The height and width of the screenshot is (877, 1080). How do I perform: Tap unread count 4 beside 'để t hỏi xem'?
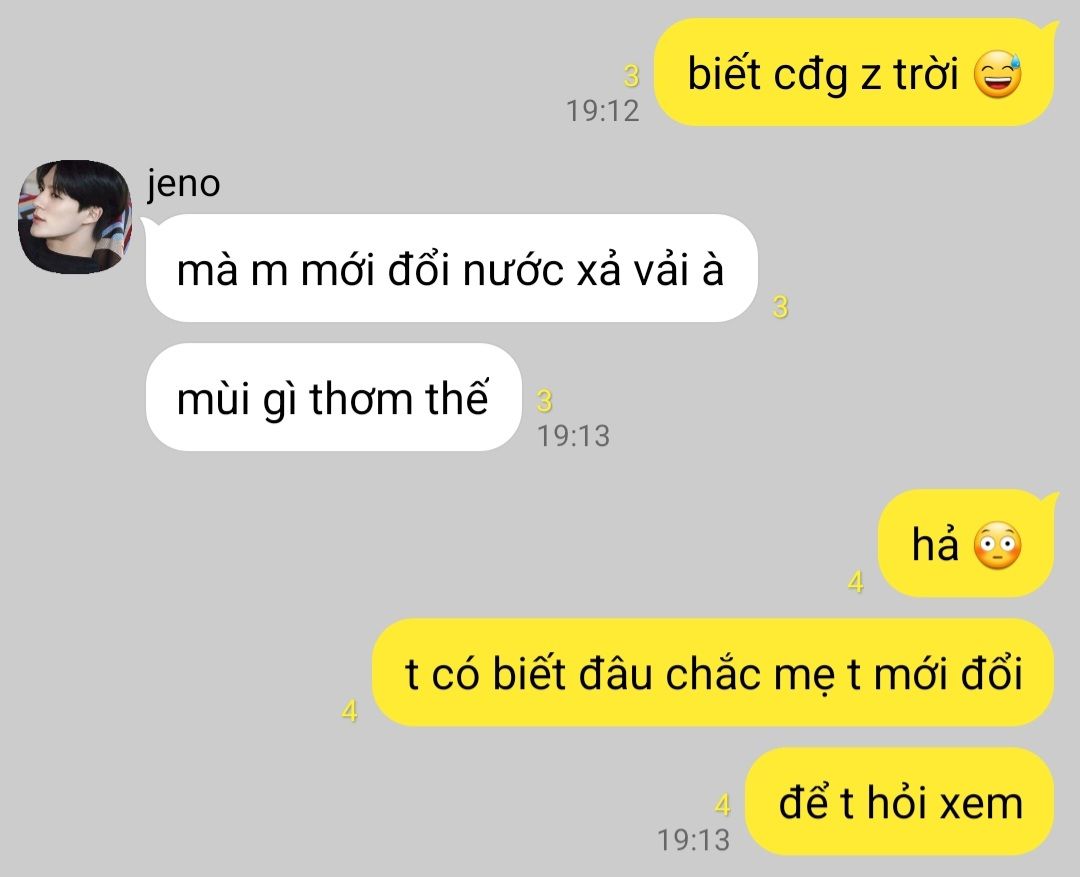coord(723,805)
